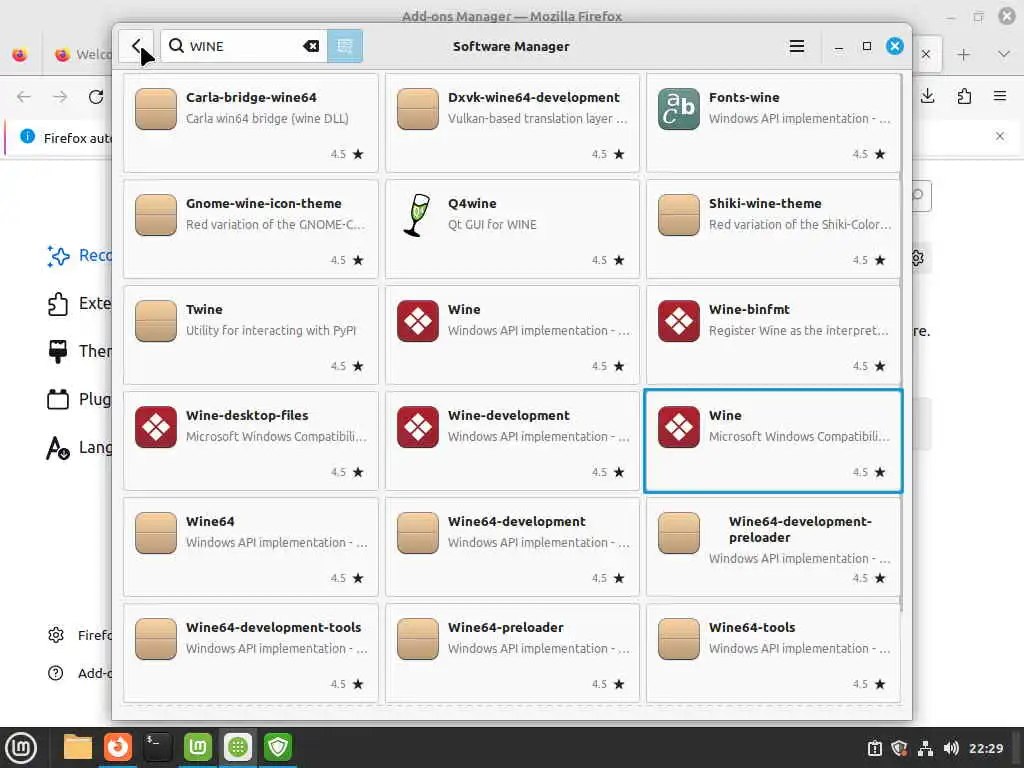
Task: Go back in Software Manager
Action: (x=136, y=46)
